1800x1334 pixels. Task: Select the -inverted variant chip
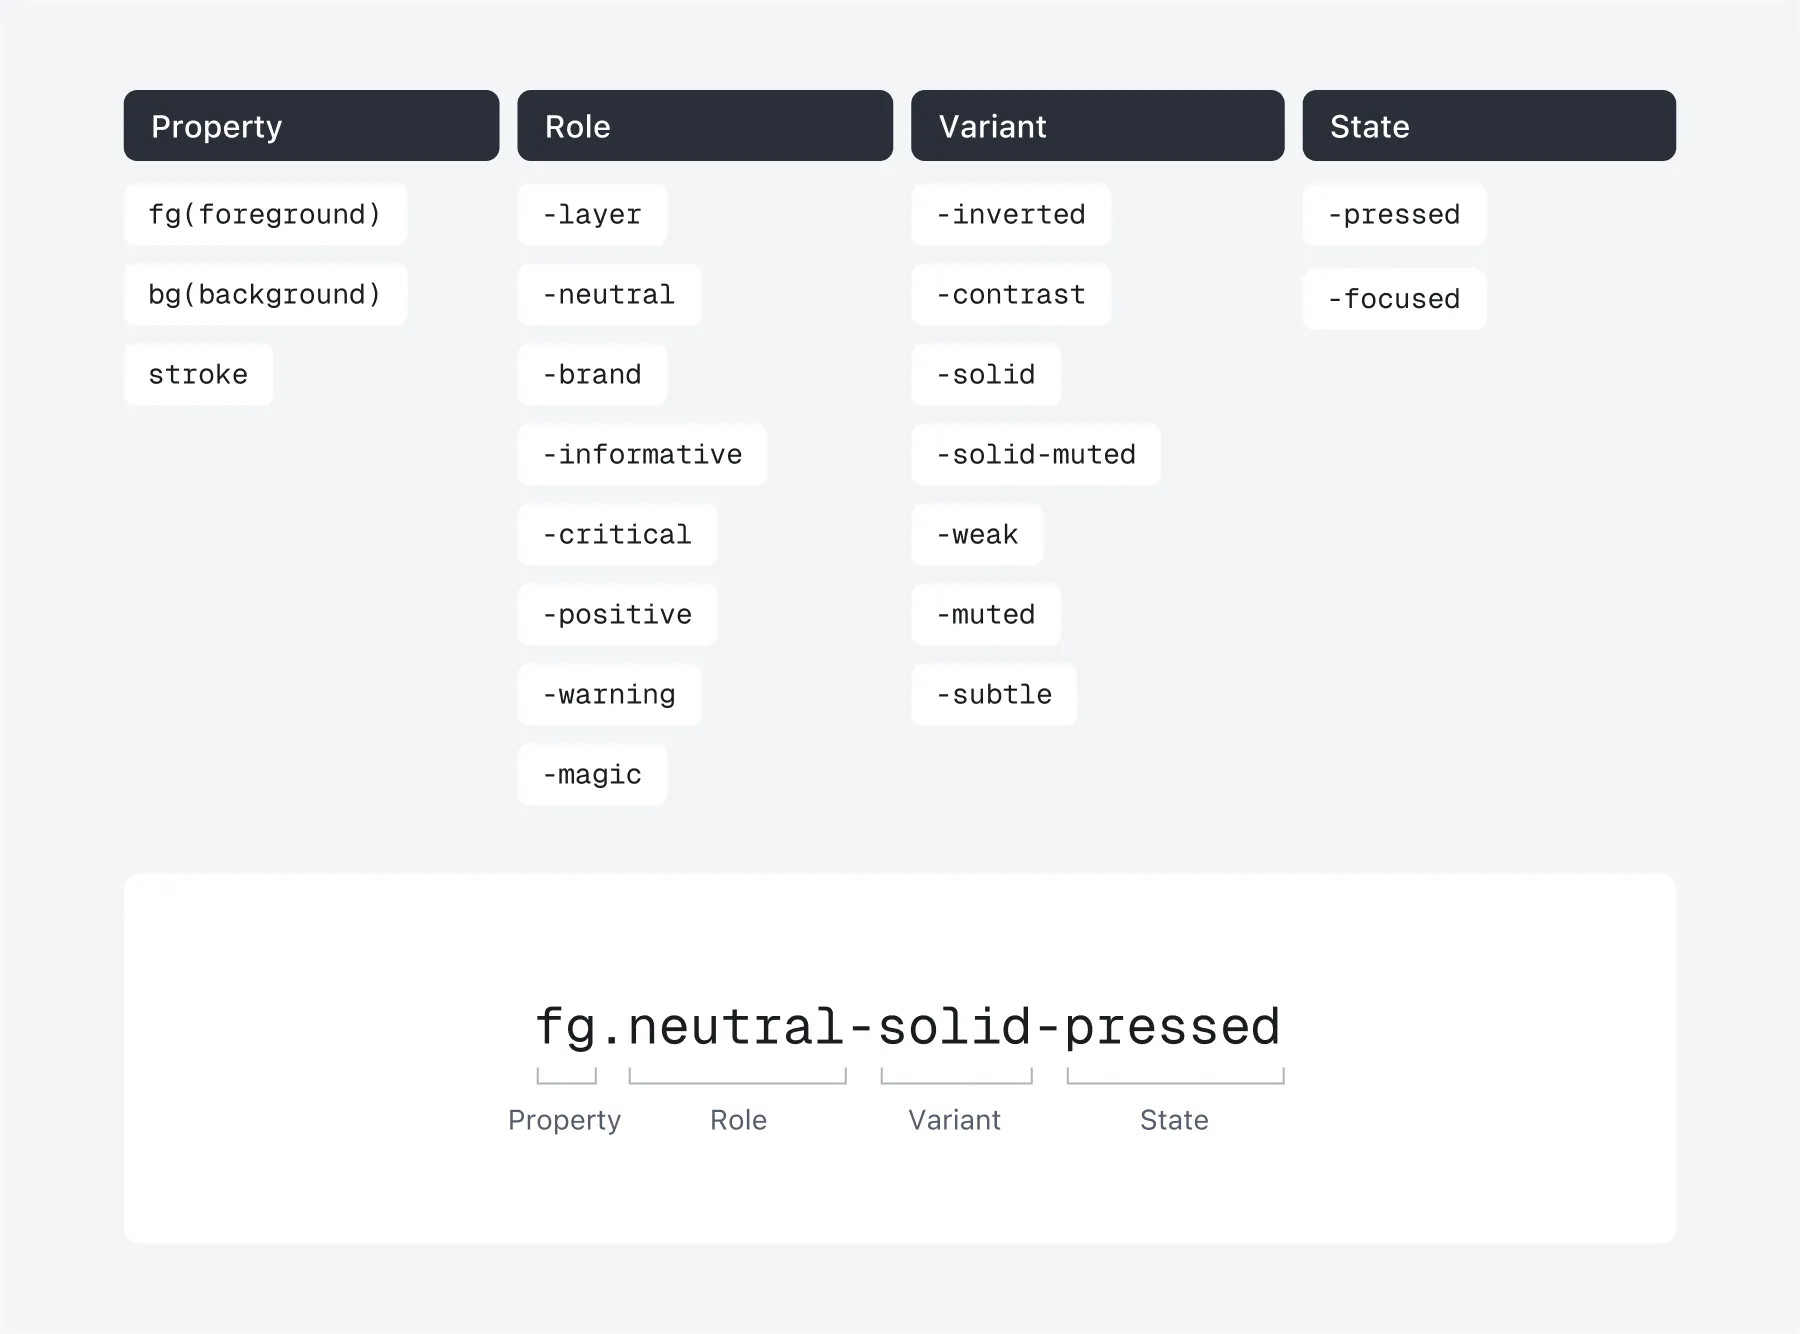click(1010, 215)
